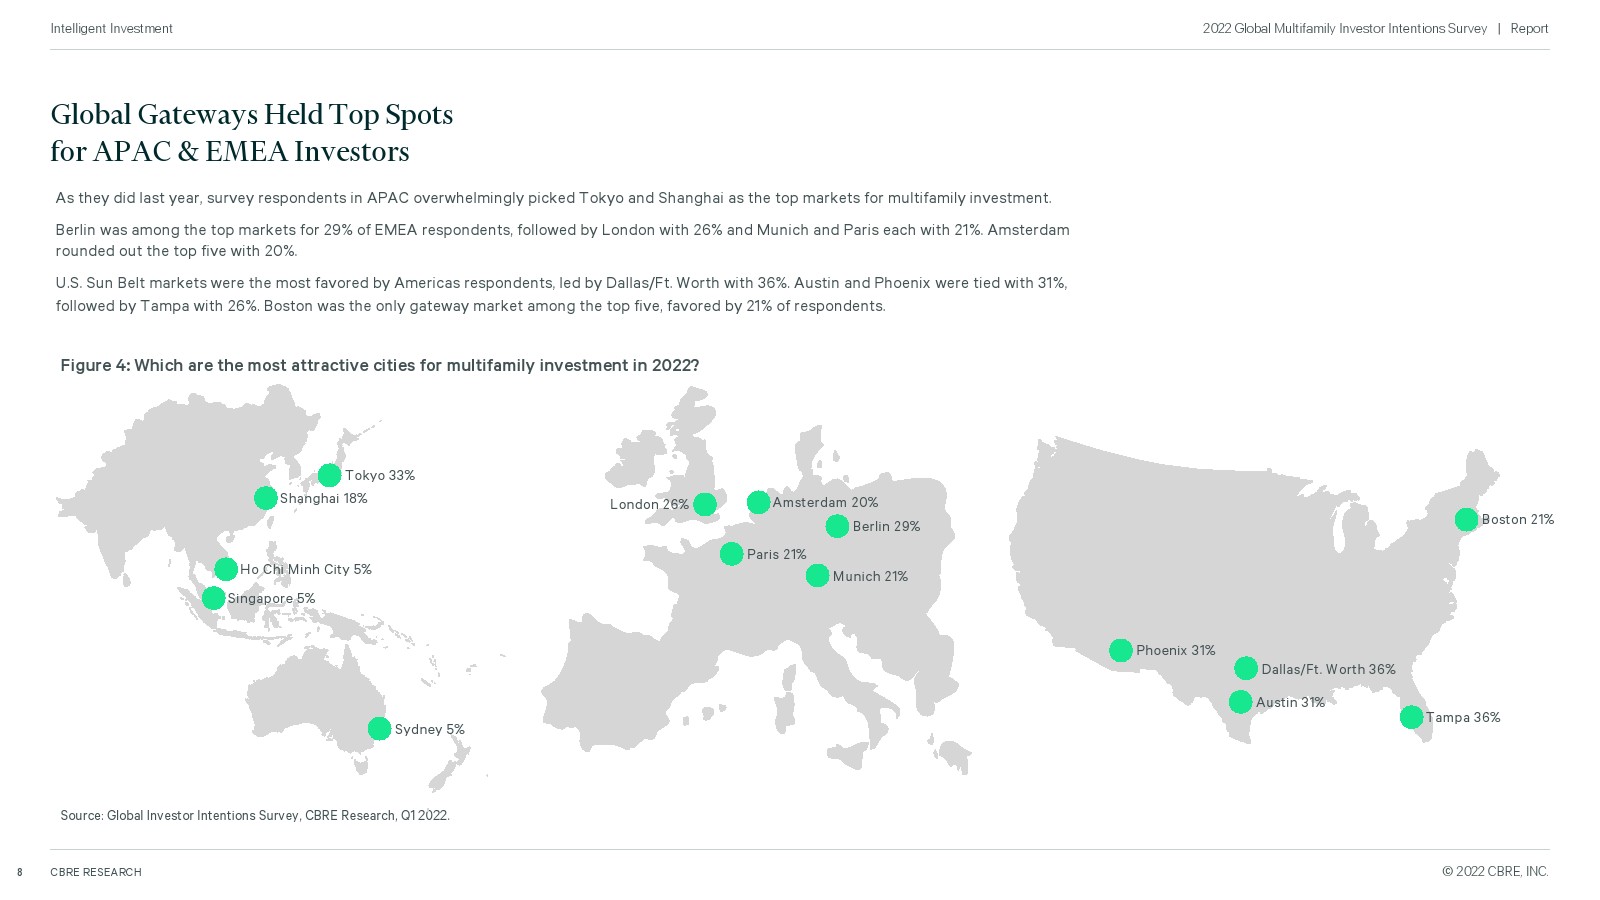This screenshot has width=1600, height=900.
Task: Click the Munich 21% green dot
Action: (817, 576)
